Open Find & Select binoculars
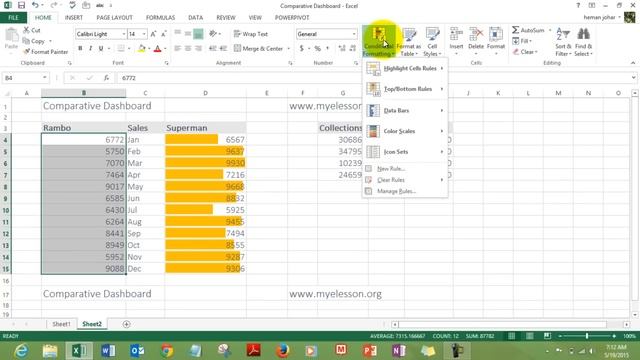 [x=583, y=42]
